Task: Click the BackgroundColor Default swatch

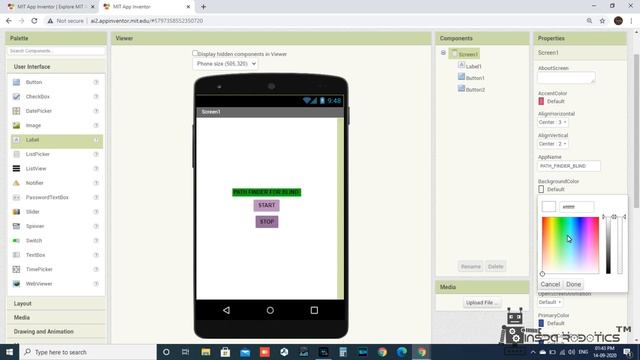Action: (541, 189)
